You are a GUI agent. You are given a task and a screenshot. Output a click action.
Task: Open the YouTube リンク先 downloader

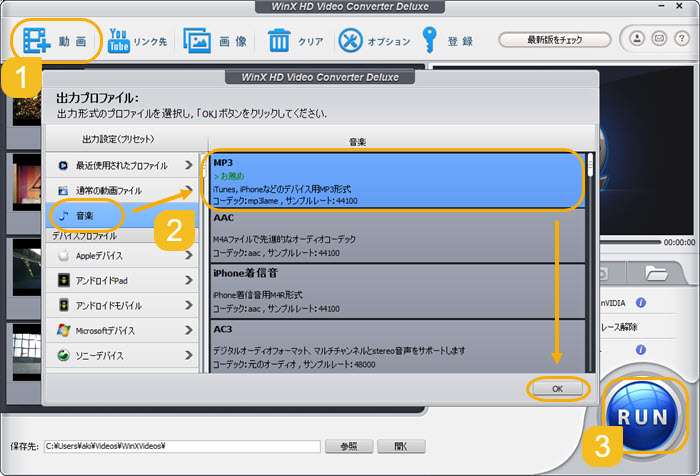pyautogui.click(x=138, y=41)
